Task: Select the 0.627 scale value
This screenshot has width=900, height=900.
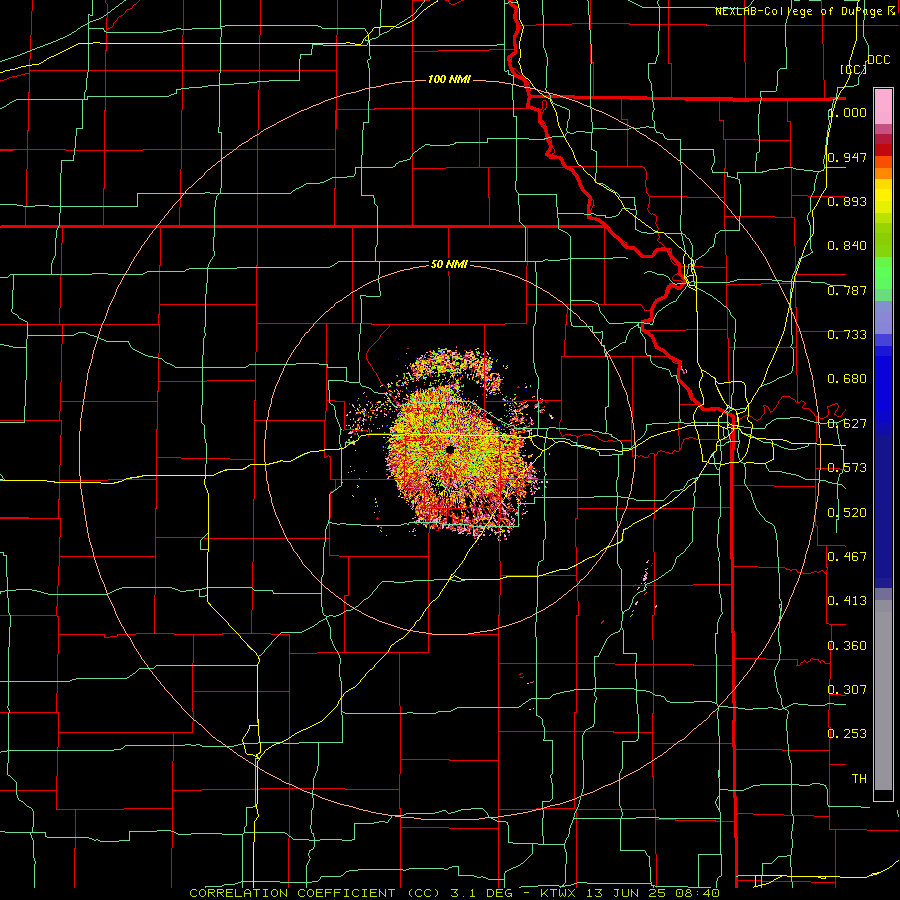Action: 847,424
